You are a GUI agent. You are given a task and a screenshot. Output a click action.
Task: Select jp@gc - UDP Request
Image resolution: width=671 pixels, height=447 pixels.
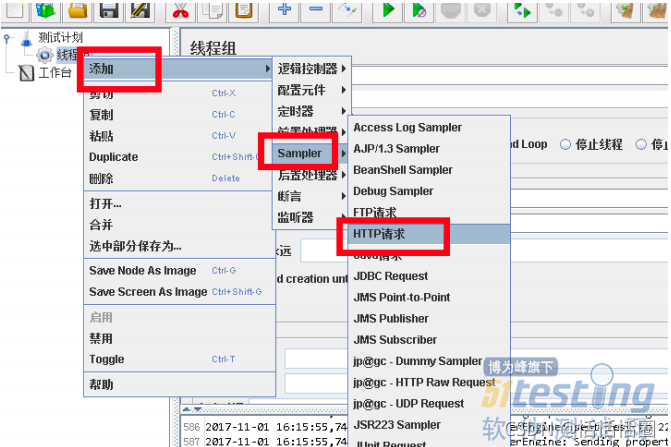pos(429,404)
